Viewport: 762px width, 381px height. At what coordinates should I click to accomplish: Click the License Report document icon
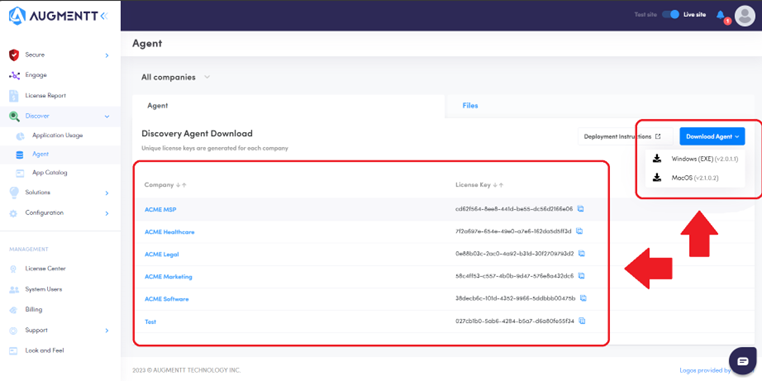14,96
